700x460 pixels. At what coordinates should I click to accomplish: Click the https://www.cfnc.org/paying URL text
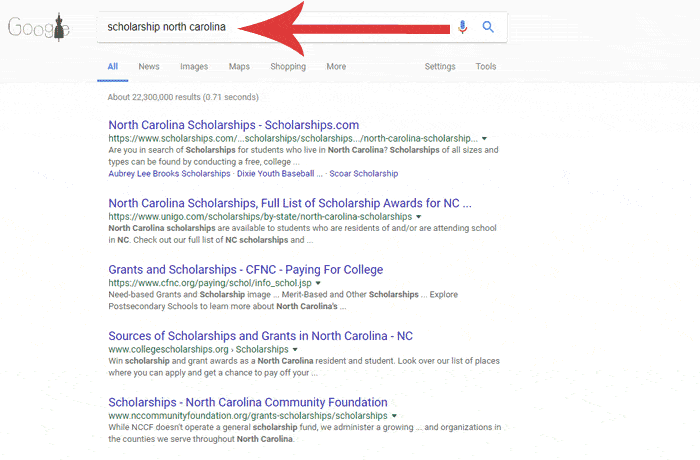[210, 283]
